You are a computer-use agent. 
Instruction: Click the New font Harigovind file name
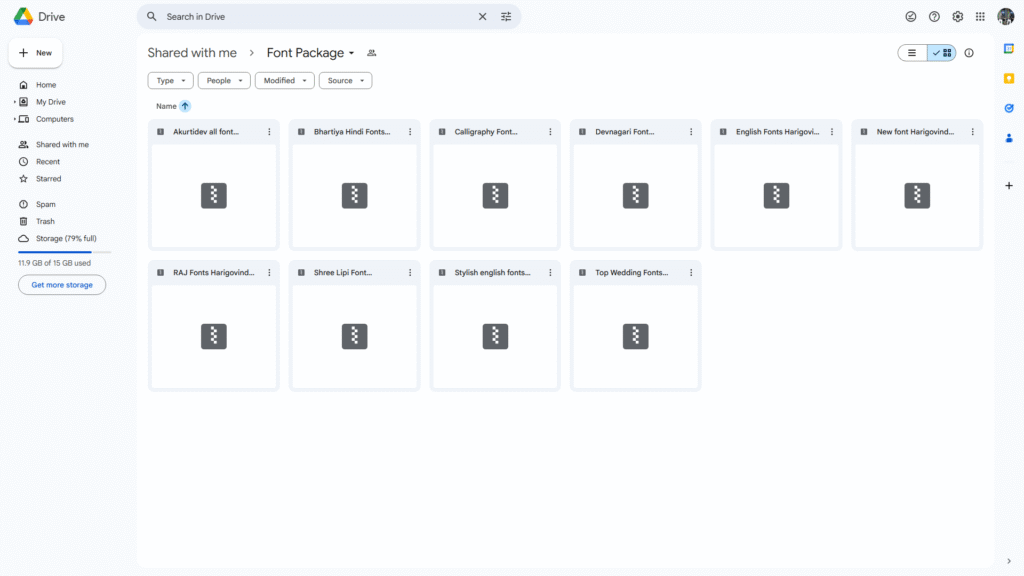click(915, 132)
